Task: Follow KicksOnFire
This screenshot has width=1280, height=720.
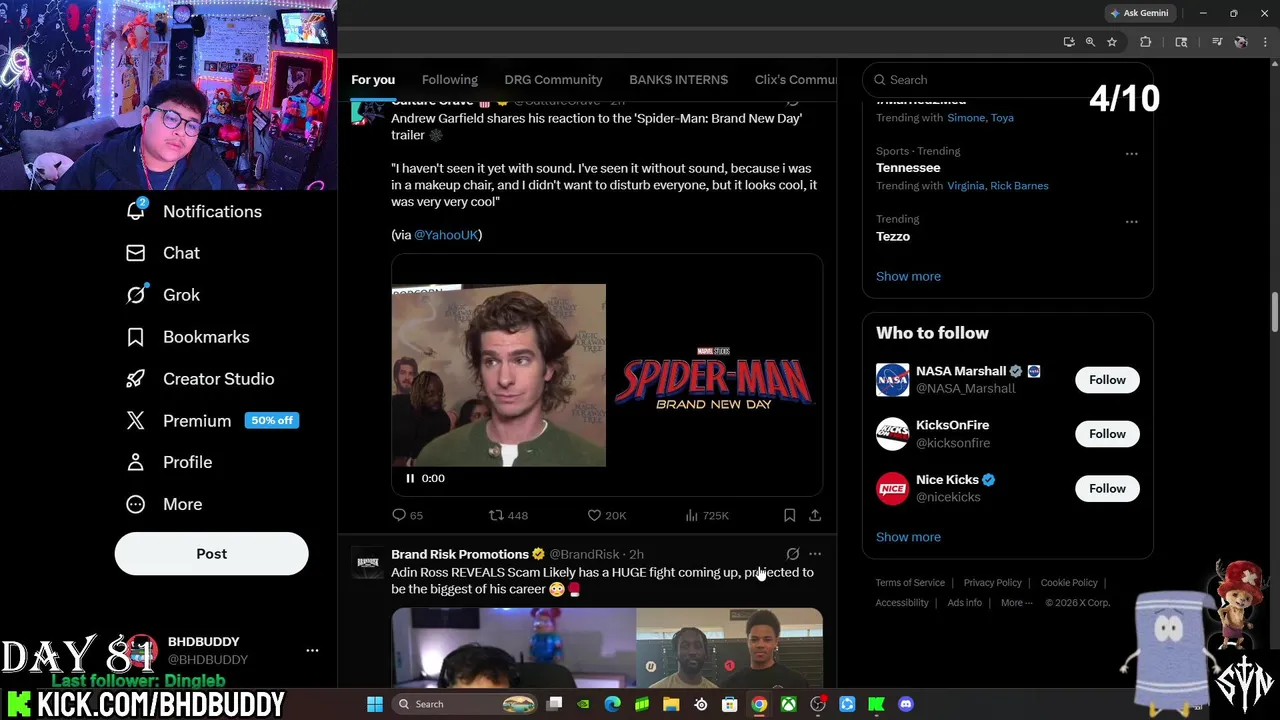Action: pos(1107,434)
